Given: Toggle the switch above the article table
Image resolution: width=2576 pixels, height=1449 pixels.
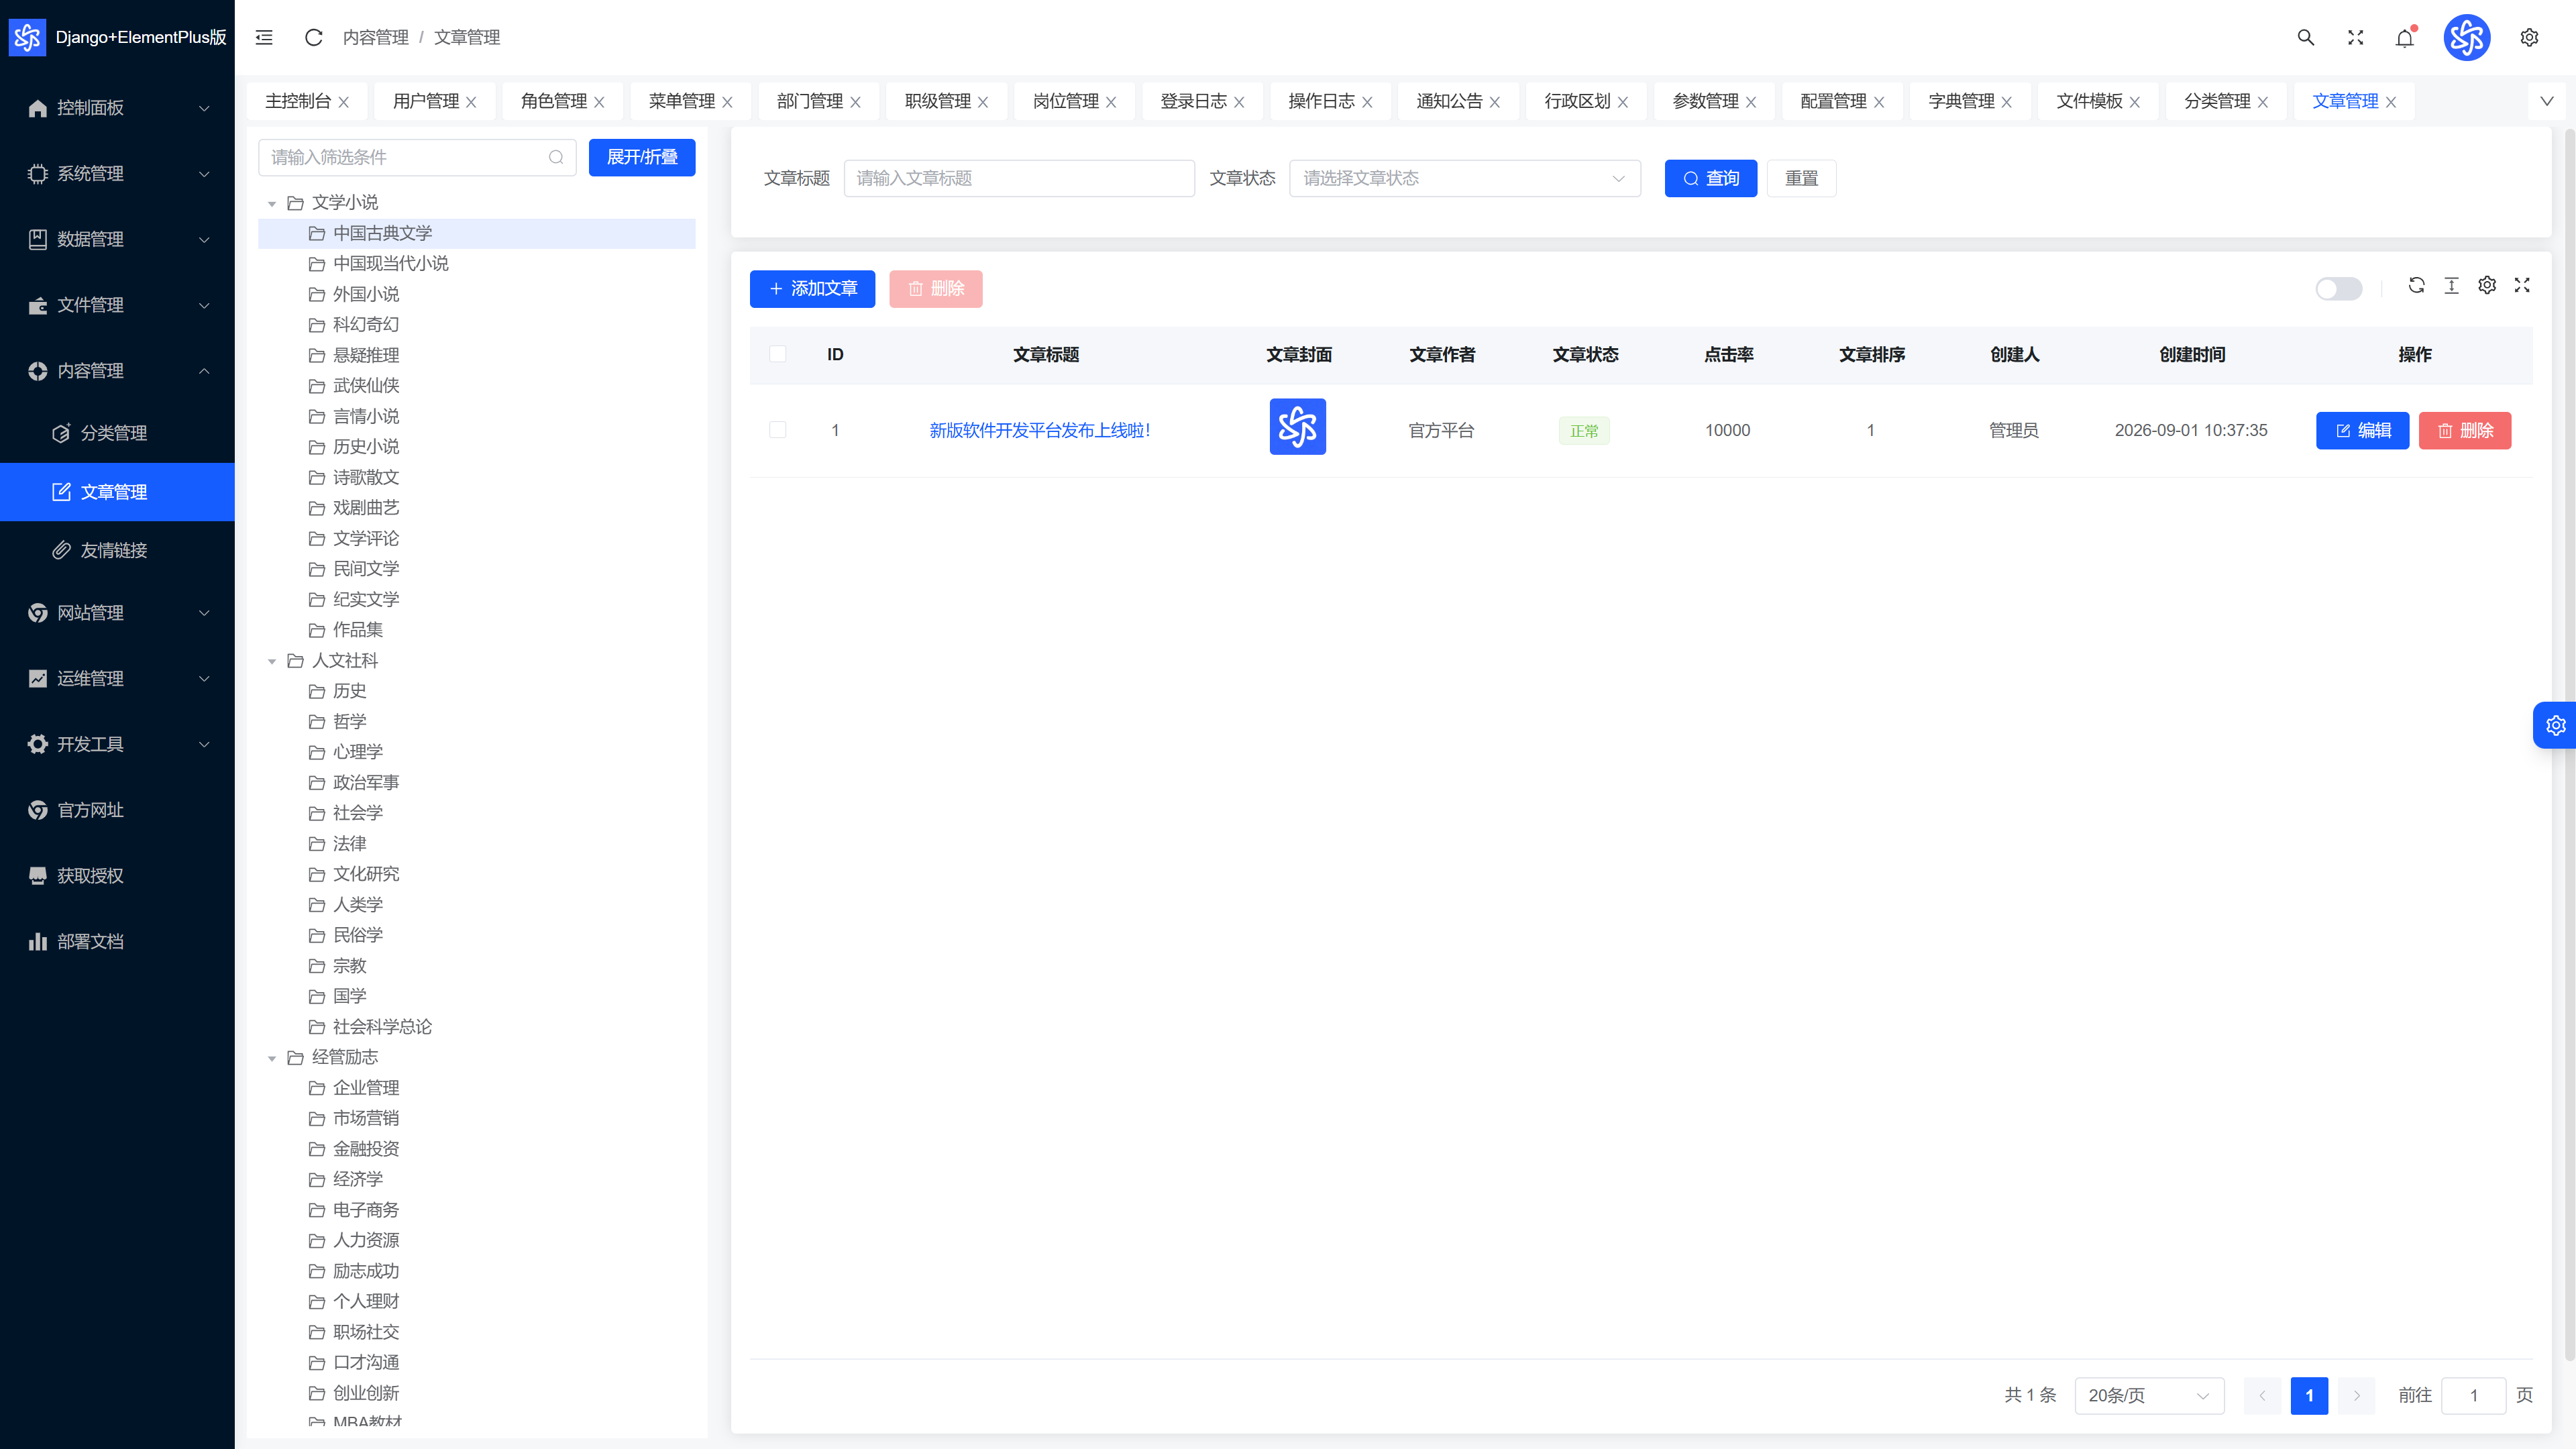Looking at the screenshot, I should pos(2338,288).
